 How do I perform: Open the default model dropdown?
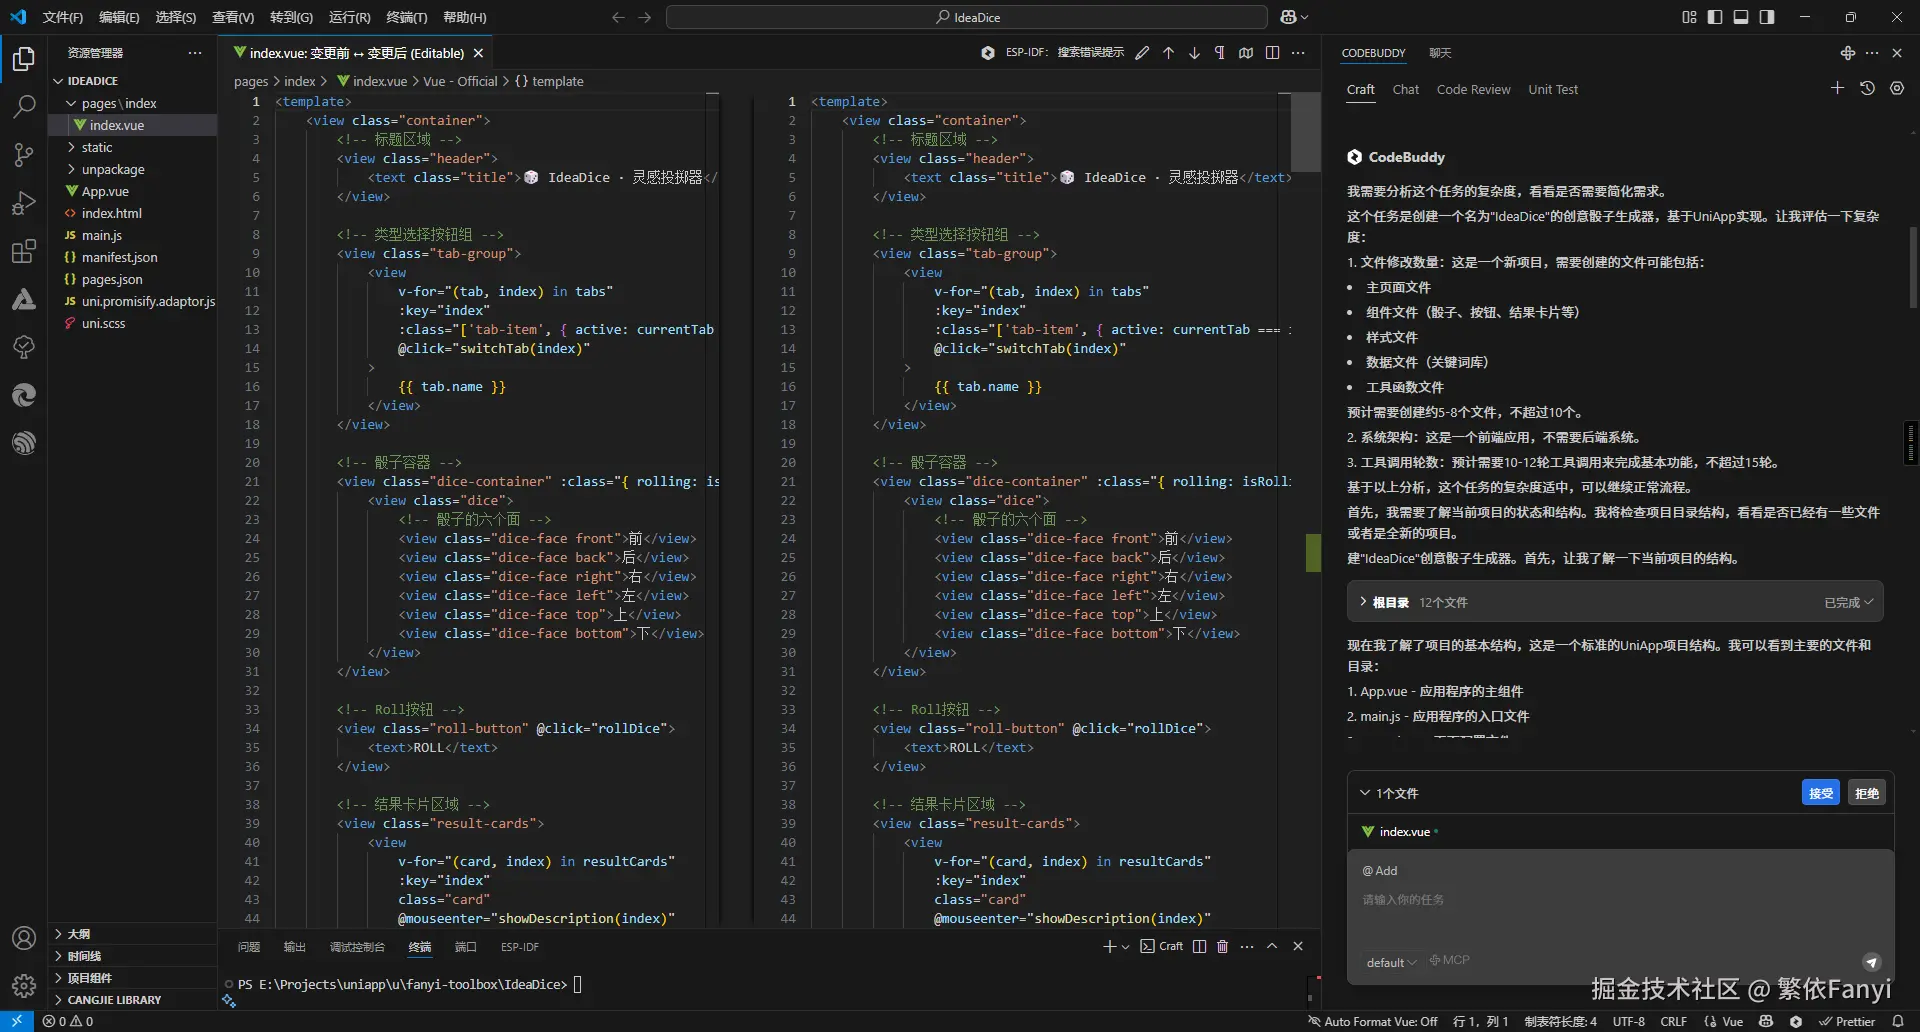pyautogui.click(x=1391, y=962)
